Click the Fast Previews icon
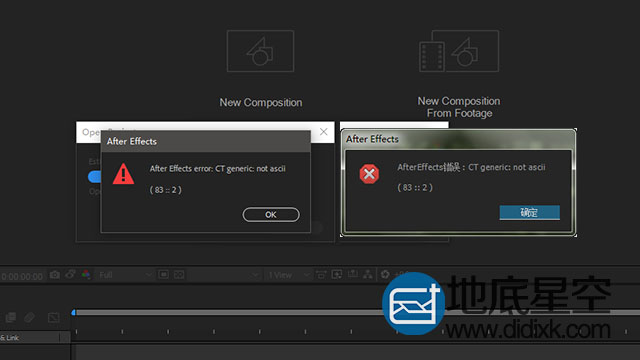 click(x=337, y=274)
